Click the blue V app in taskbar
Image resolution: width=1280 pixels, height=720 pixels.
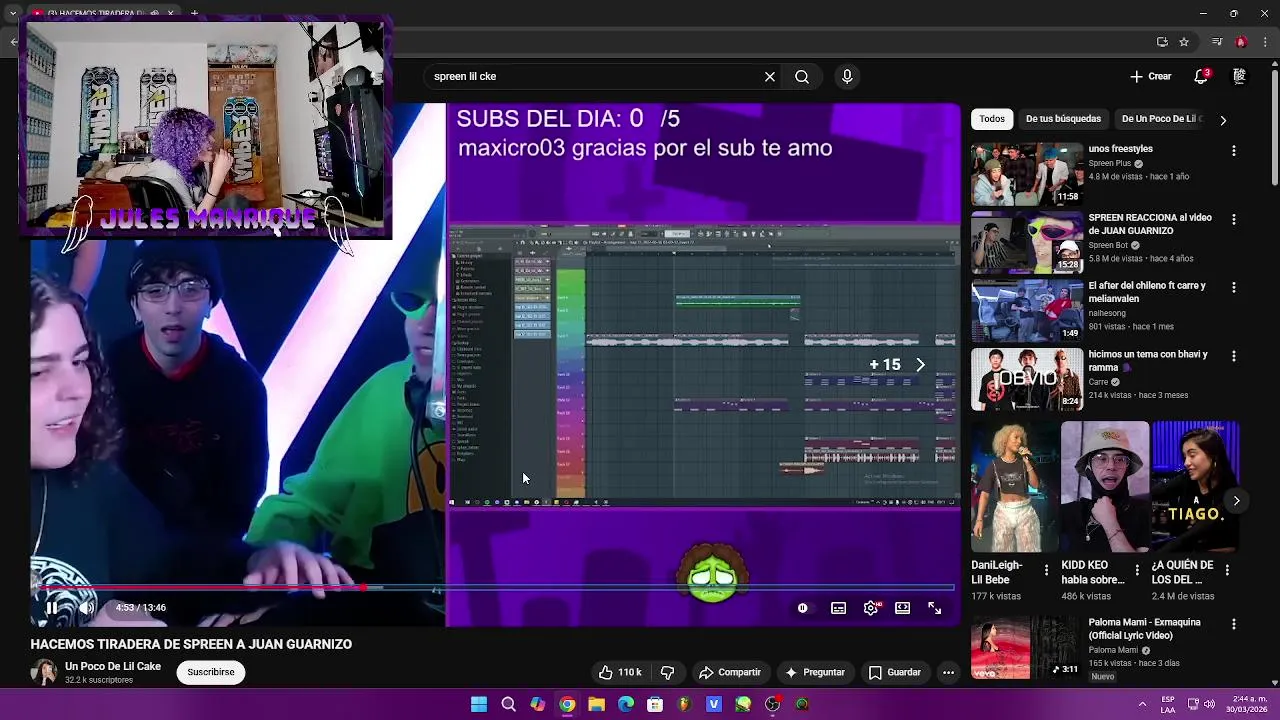pyautogui.click(x=714, y=704)
